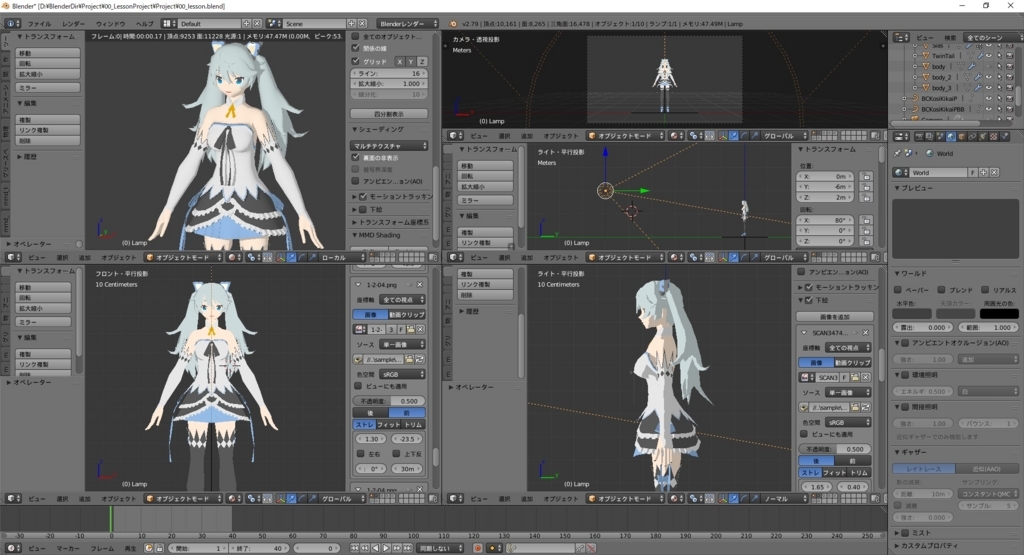
Task: Click the 終了 end frame field
Action: tap(260, 548)
